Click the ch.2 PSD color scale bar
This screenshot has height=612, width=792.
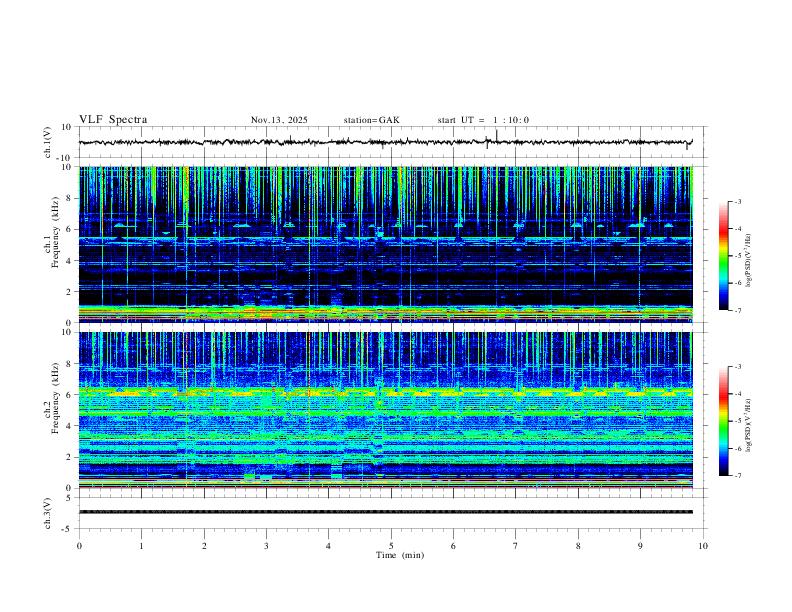[x=723, y=421]
